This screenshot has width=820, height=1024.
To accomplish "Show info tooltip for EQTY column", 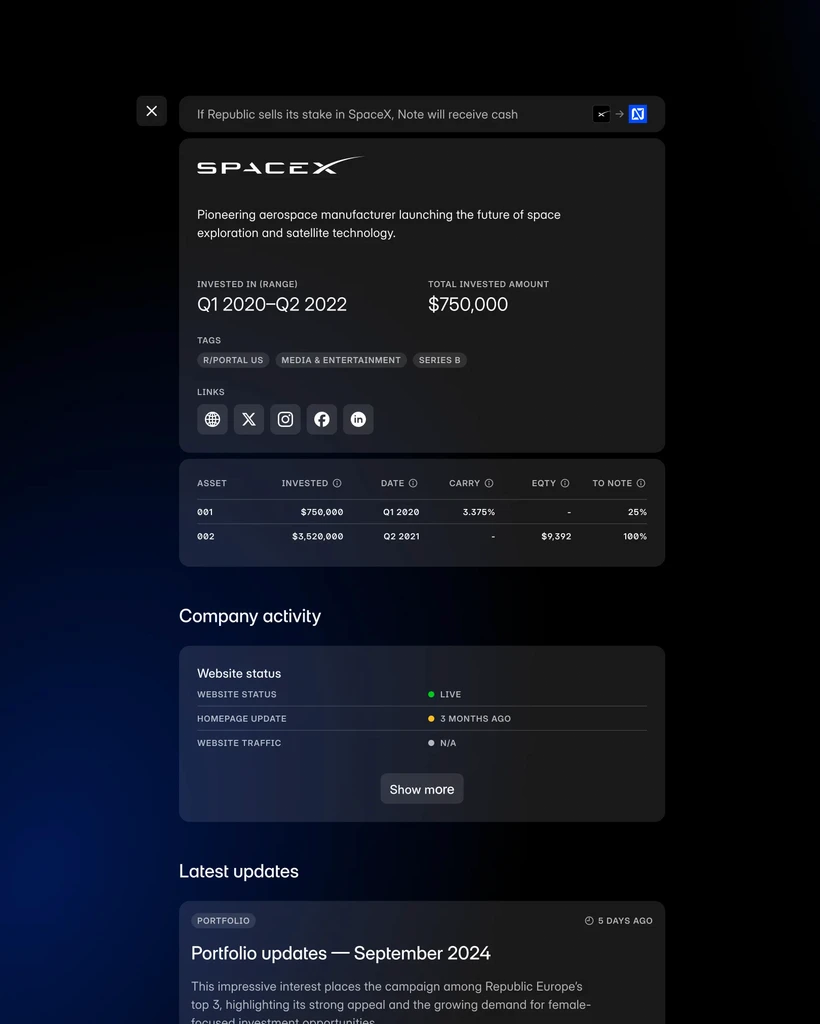I will tap(565, 483).
